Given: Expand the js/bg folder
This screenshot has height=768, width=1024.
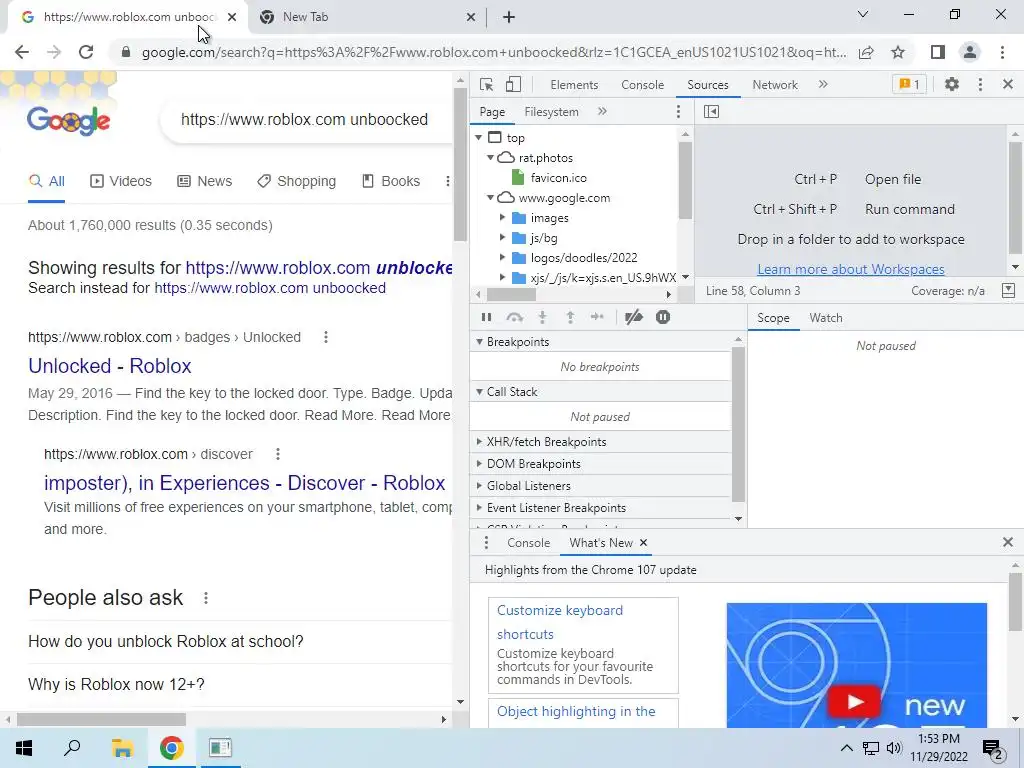Looking at the screenshot, I should point(502,238).
